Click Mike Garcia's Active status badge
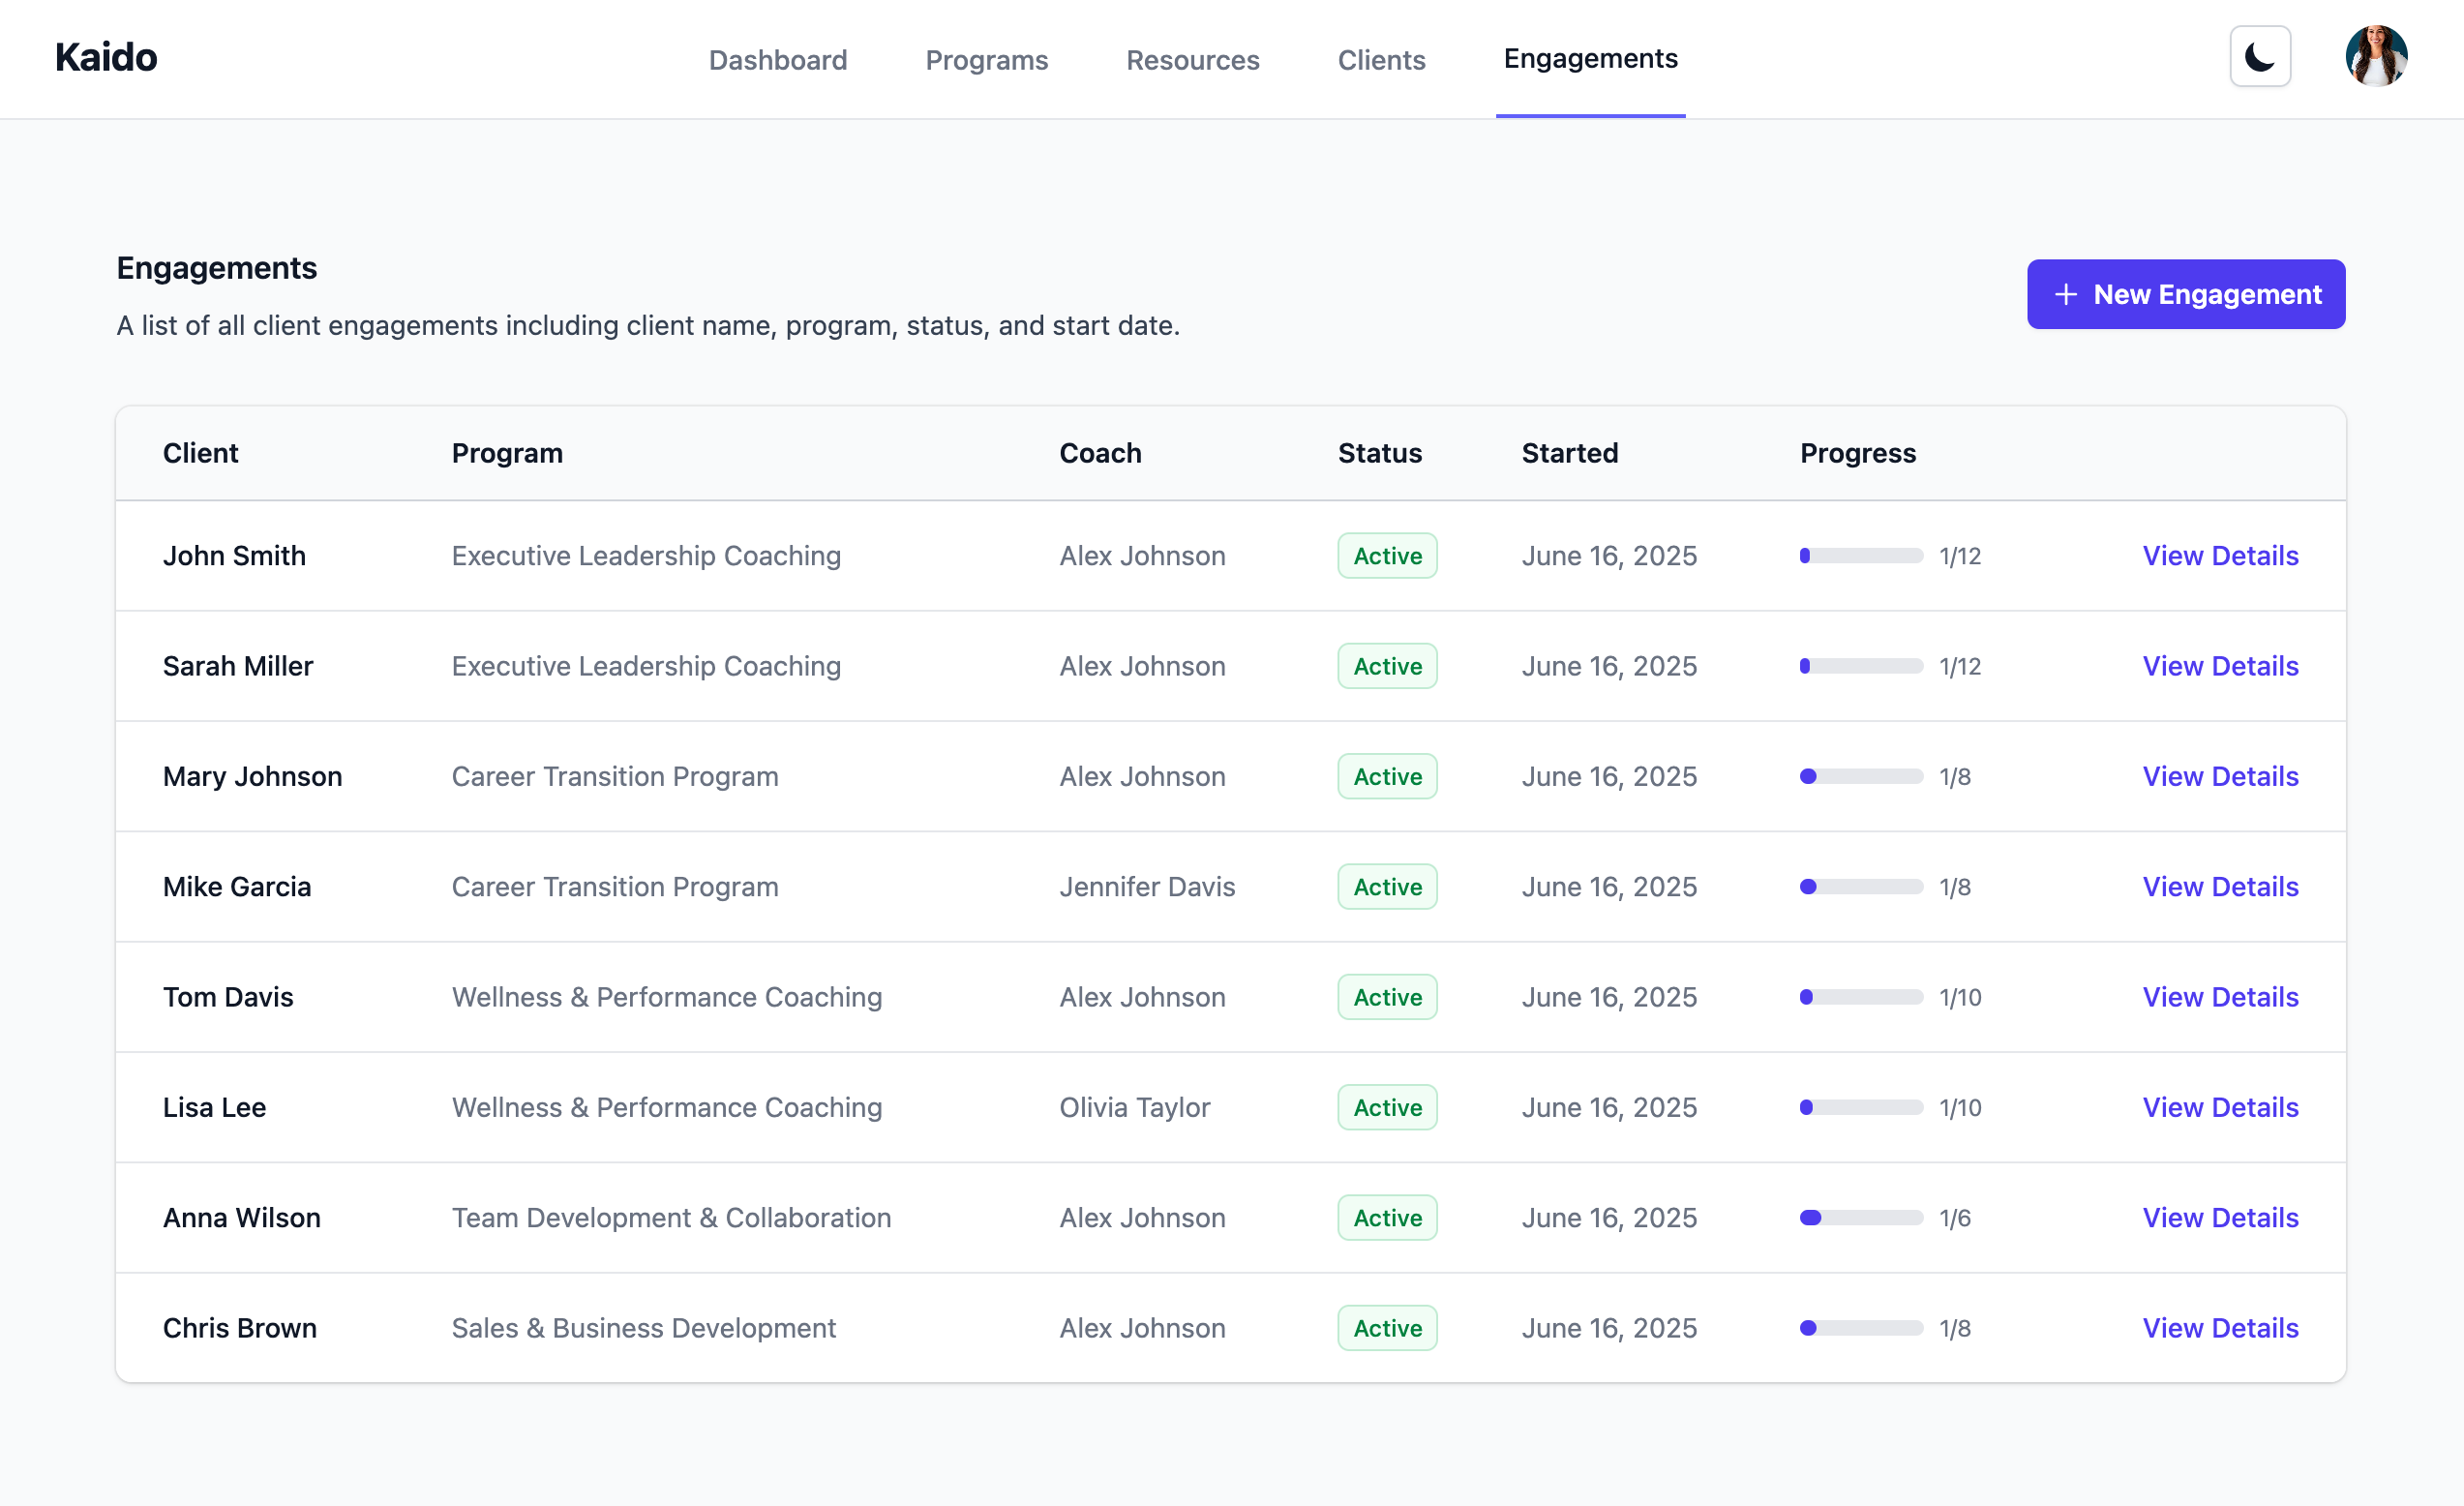The width and height of the screenshot is (2464, 1506). [1387, 886]
